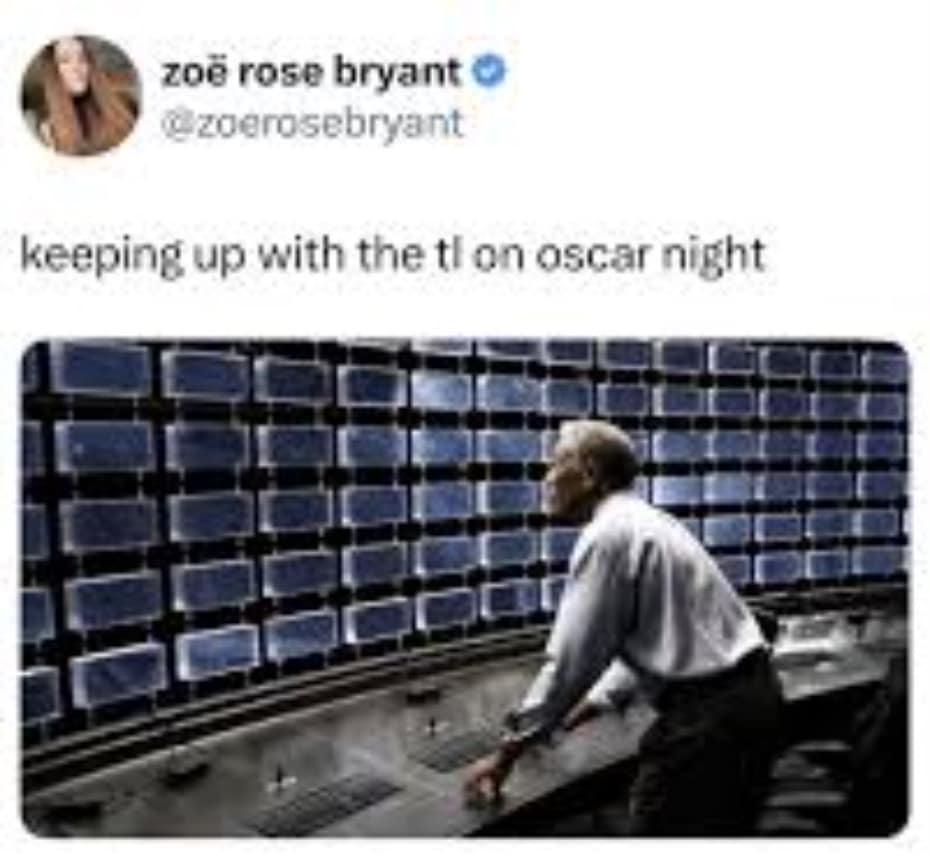This screenshot has width=930, height=866.
Task: Open the attached control room image
Action: coord(465,588)
